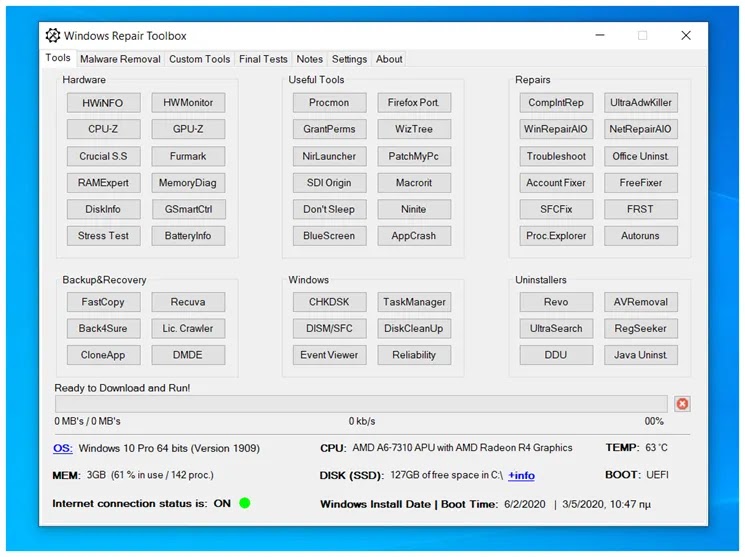Click the AppCrash button
Image resolution: width=745 pixels, height=557 pixels.
point(414,236)
